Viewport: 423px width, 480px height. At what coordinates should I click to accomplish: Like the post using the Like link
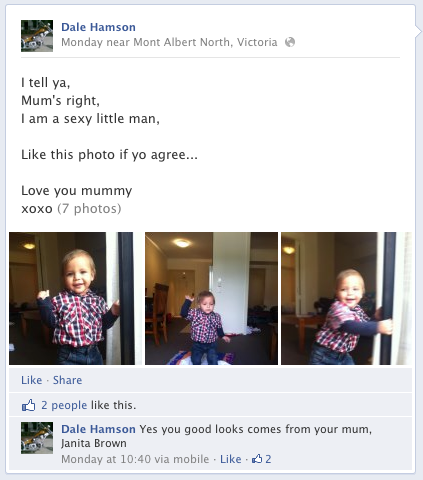pyautogui.click(x=32, y=380)
